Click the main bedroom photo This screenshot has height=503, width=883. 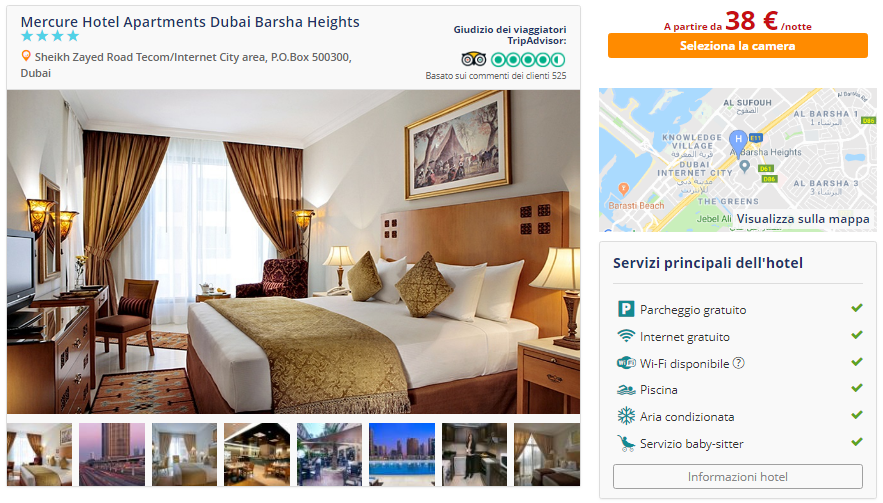(293, 252)
